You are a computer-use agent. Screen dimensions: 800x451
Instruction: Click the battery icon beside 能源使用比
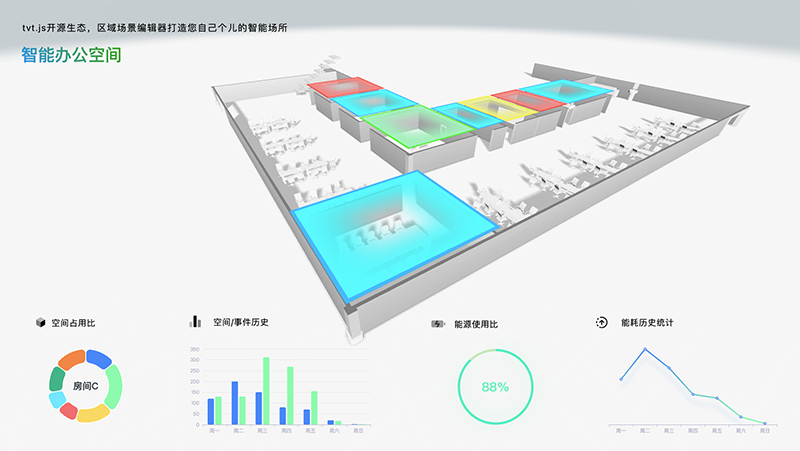pos(438,324)
